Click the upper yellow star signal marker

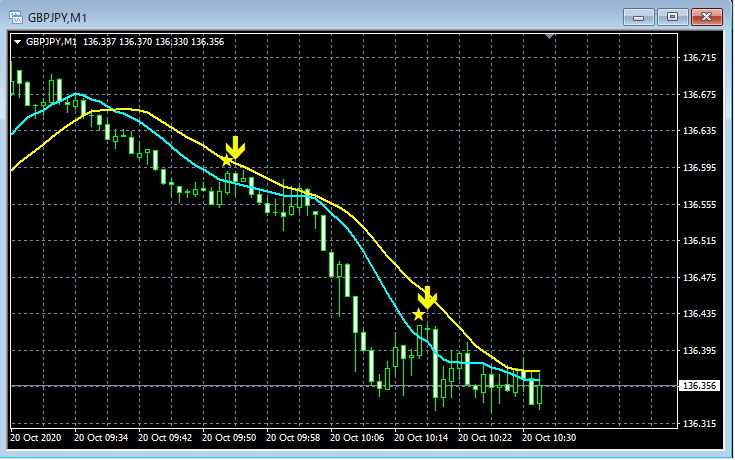pyautogui.click(x=227, y=161)
